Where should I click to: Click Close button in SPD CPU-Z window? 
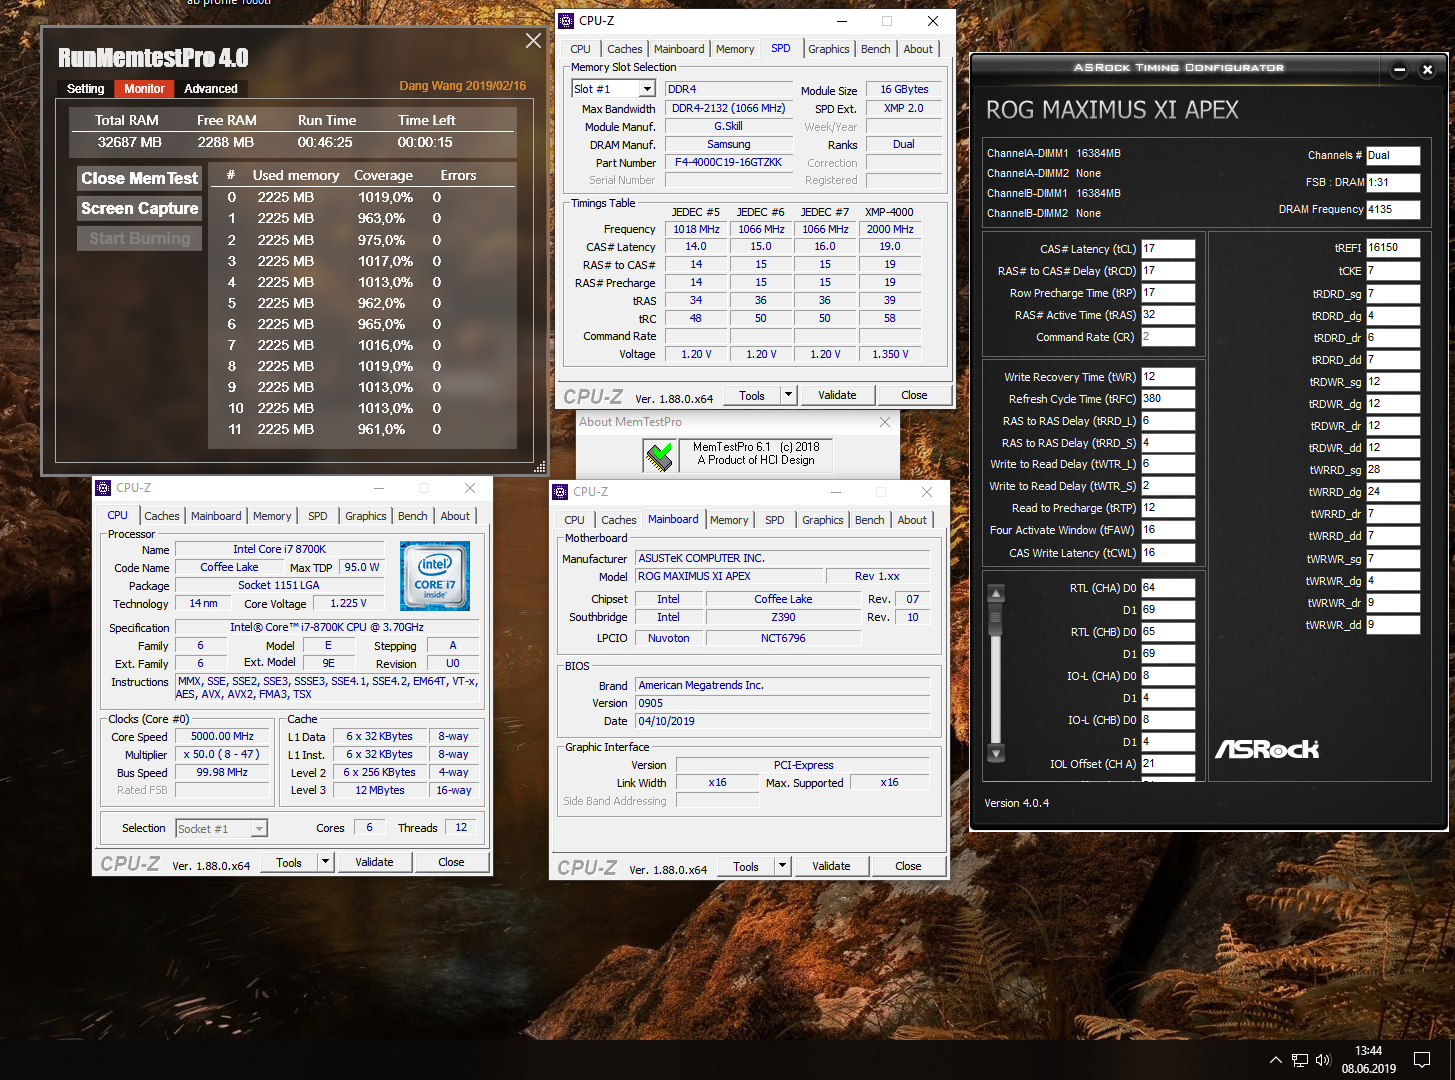(914, 395)
